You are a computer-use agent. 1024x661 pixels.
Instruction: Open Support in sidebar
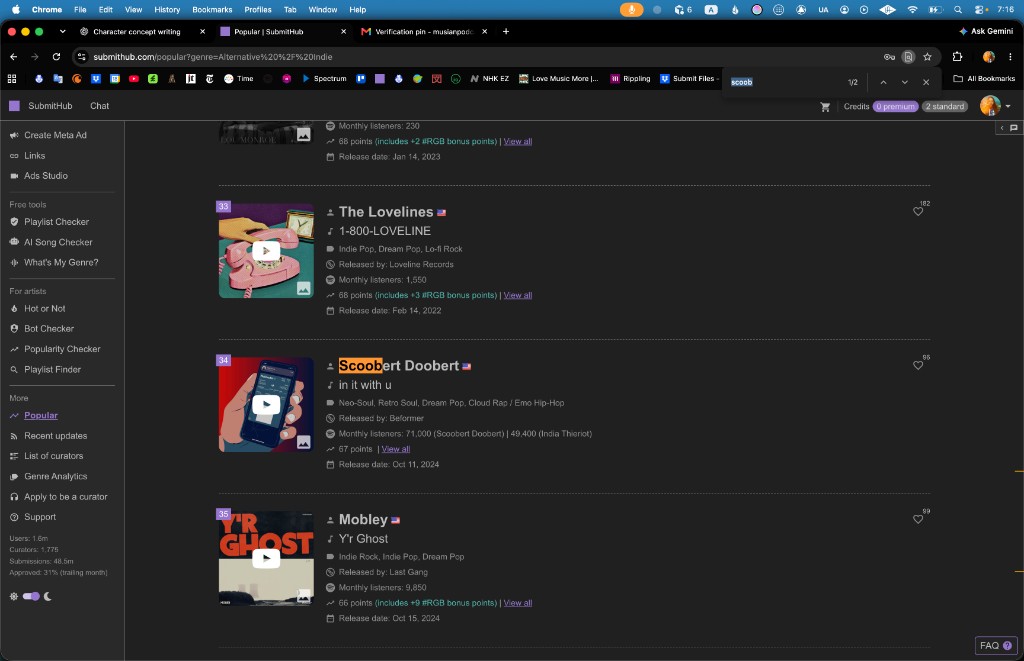pyautogui.click(x=40, y=517)
